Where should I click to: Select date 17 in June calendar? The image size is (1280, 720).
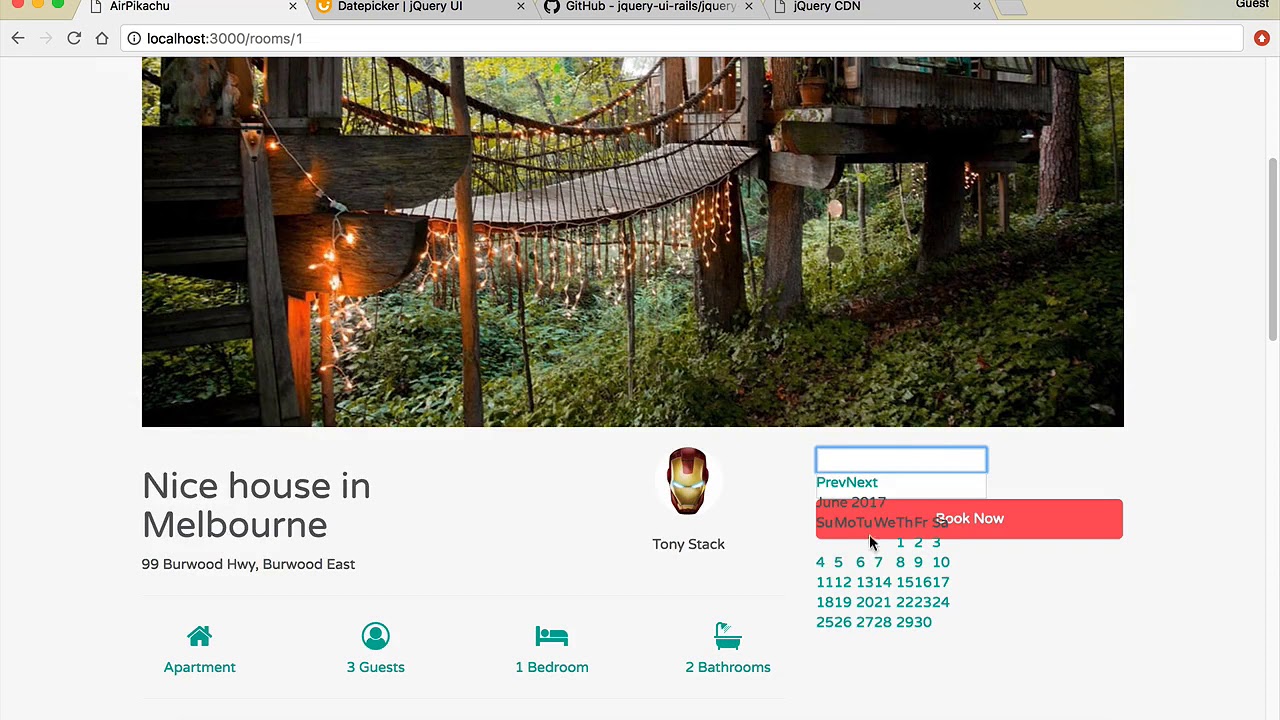click(941, 582)
